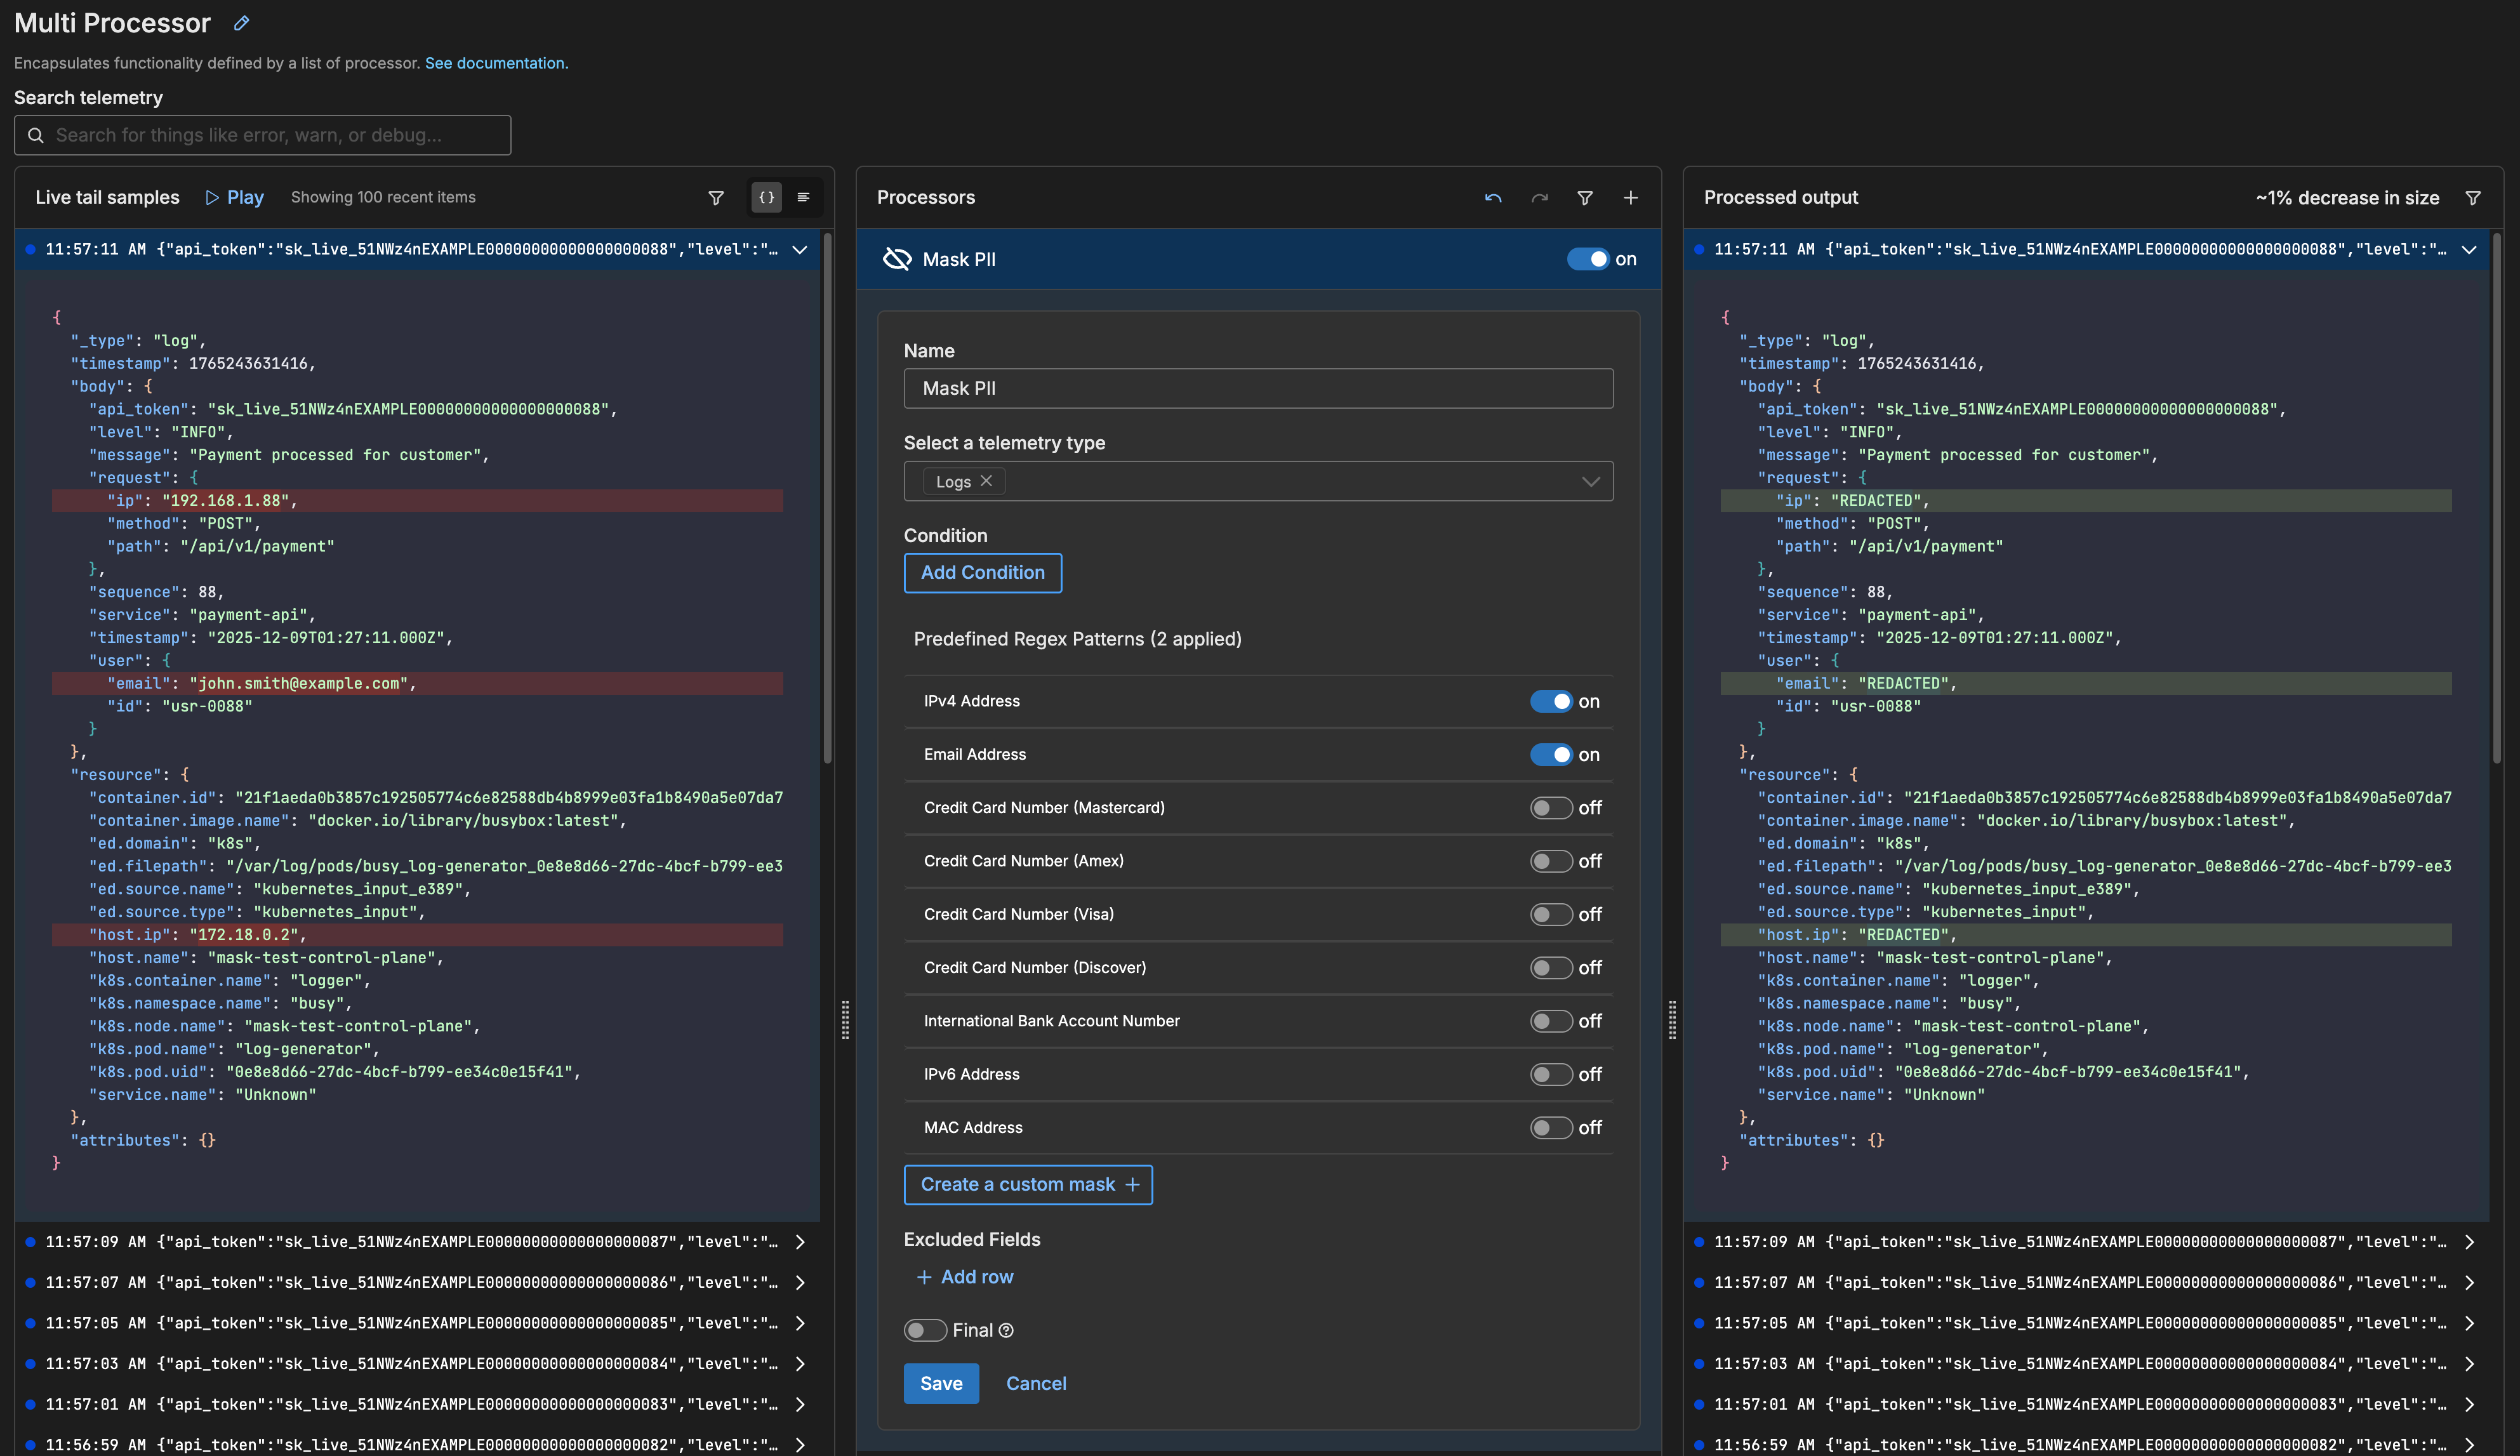Image resolution: width=2520 pixels, height=1456 pixels.
Task: Switch to plain text lines view icon
Action: tap(803, 198)
